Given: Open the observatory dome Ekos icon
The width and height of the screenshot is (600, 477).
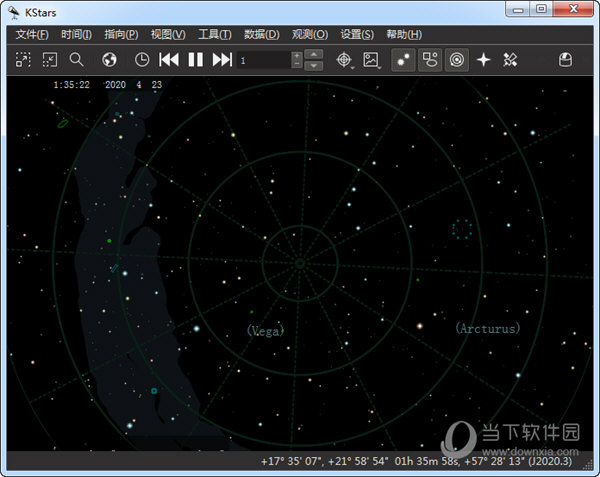Looking at the screenshot, I should click(565, 60).
